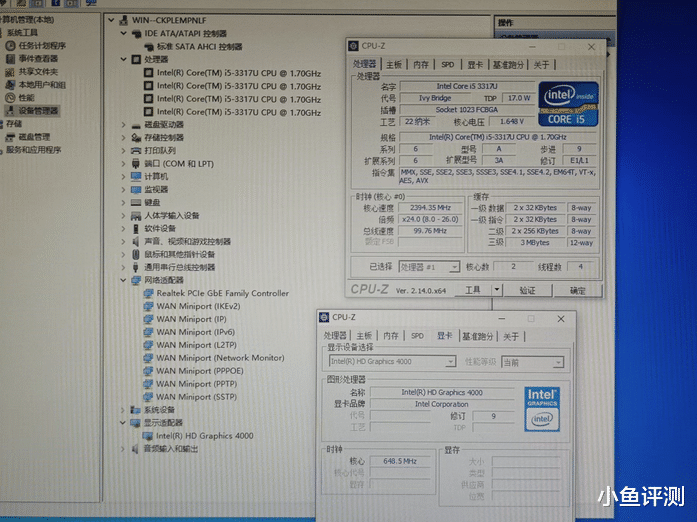Click the Realtek PCIe GbE adapter icon
Image resolution: width=697 pixels, height=522 pixels.
148,293
